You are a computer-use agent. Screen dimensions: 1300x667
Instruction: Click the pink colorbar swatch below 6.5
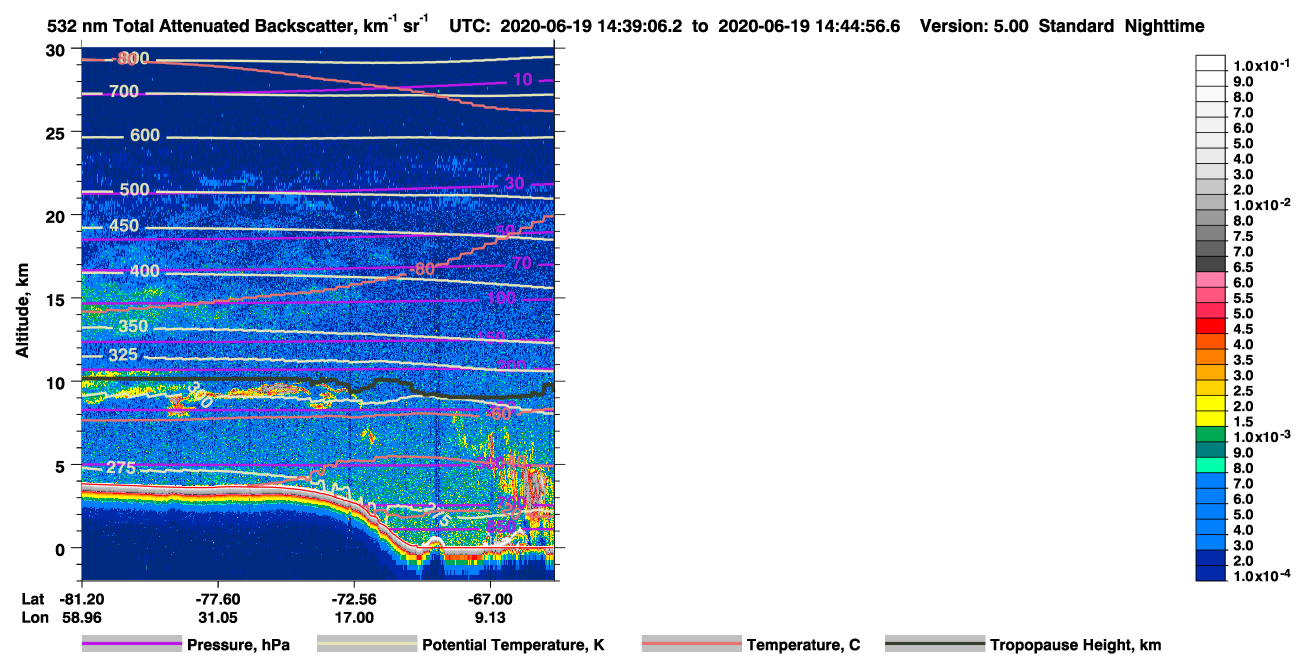[x=1211, y=279]
